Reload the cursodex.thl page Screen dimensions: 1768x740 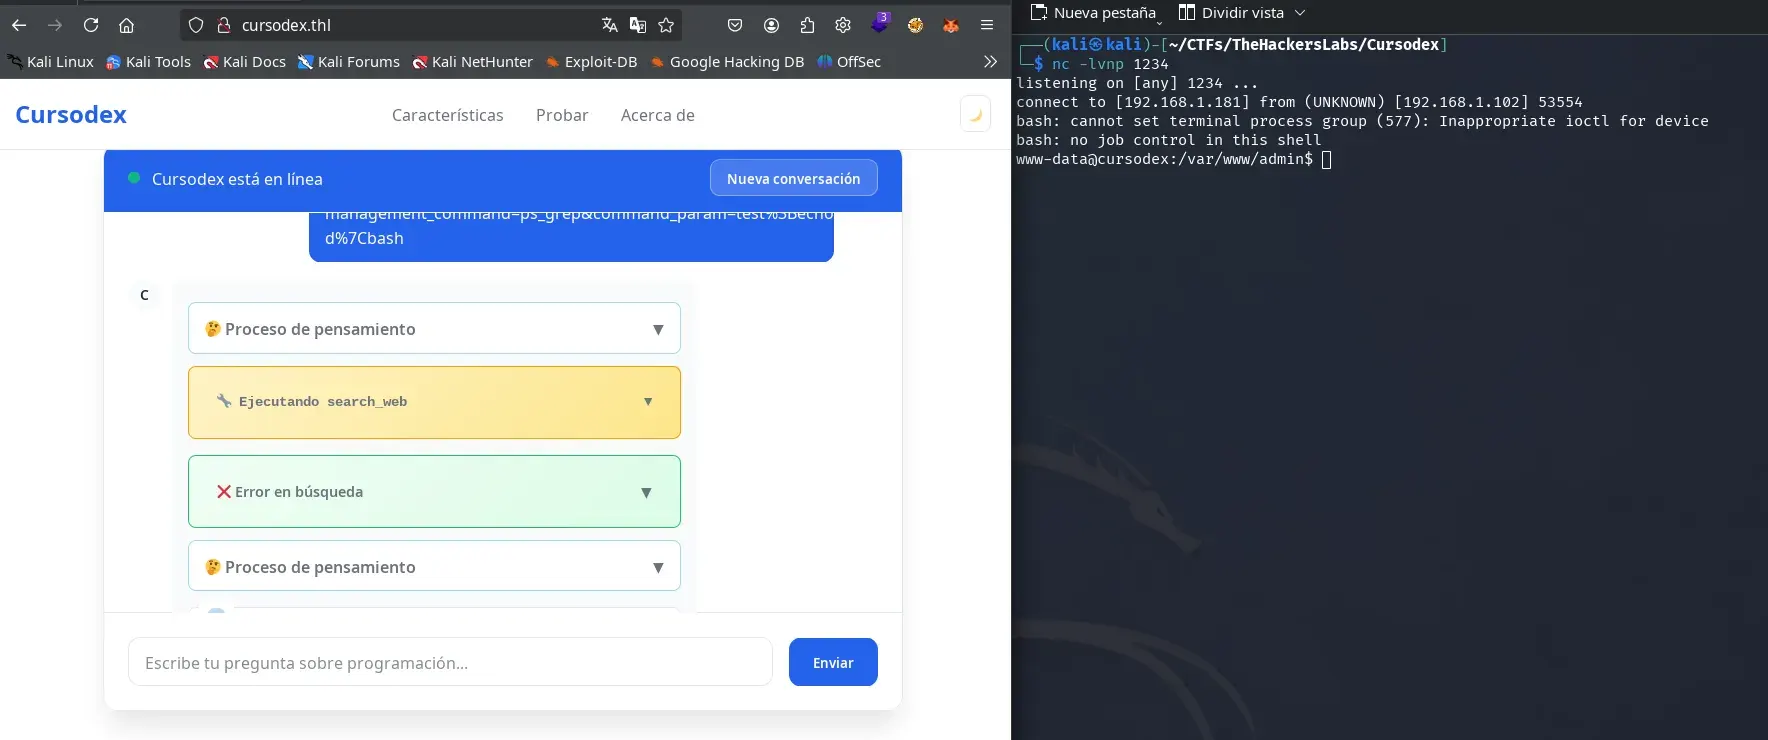[91, 25]
